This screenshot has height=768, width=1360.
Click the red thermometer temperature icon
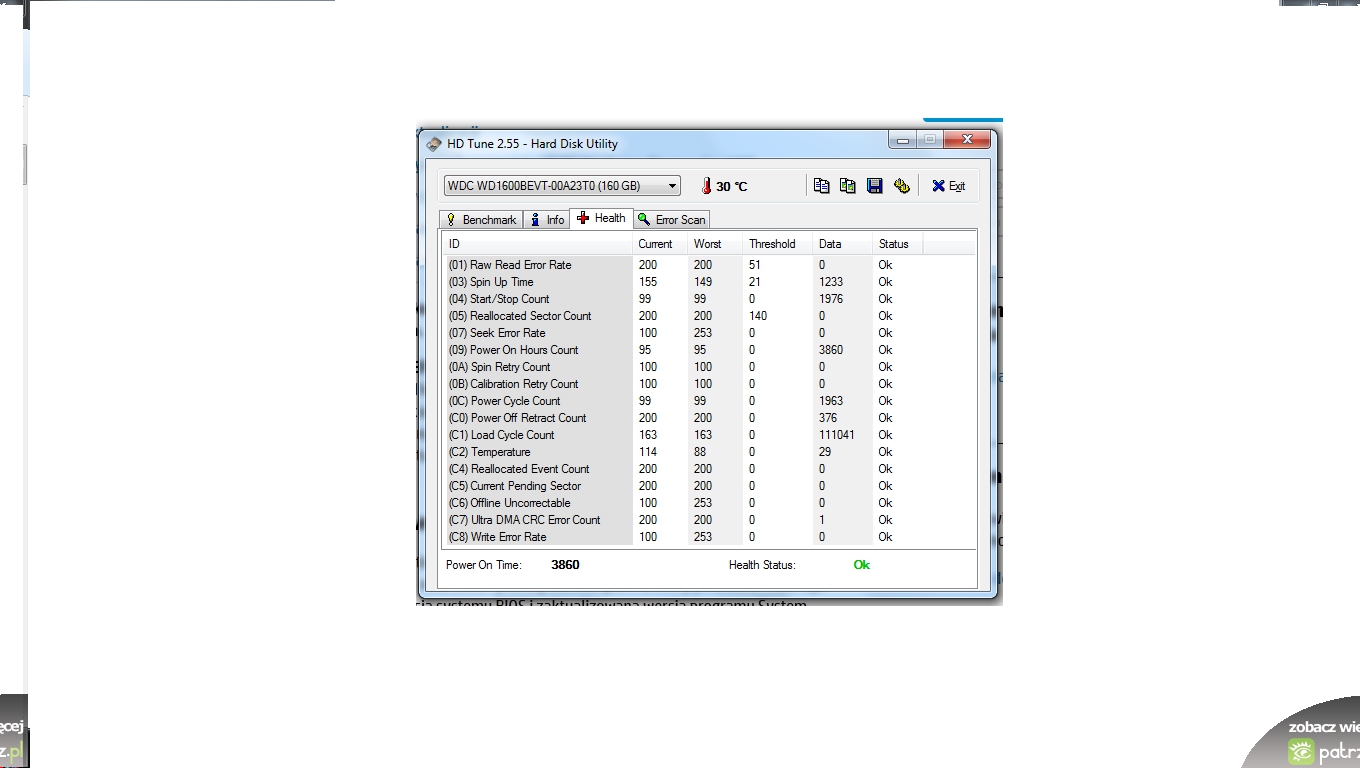click(706, 186)
